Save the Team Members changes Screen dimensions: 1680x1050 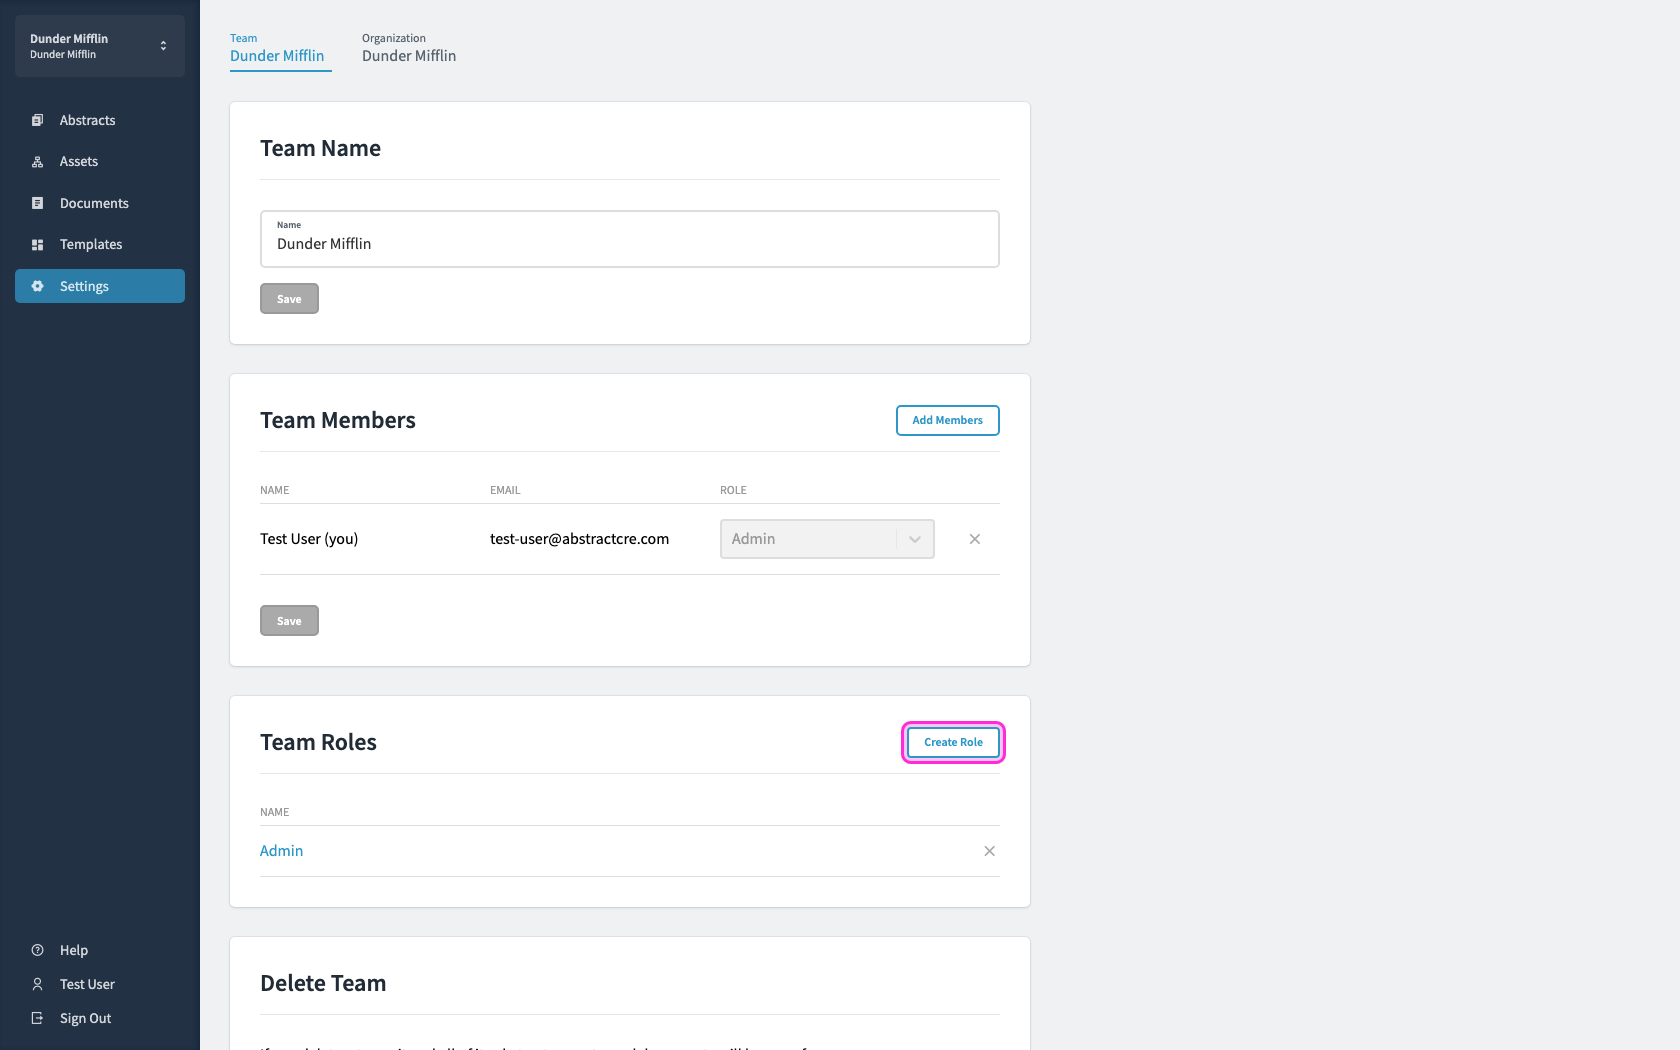289,621
